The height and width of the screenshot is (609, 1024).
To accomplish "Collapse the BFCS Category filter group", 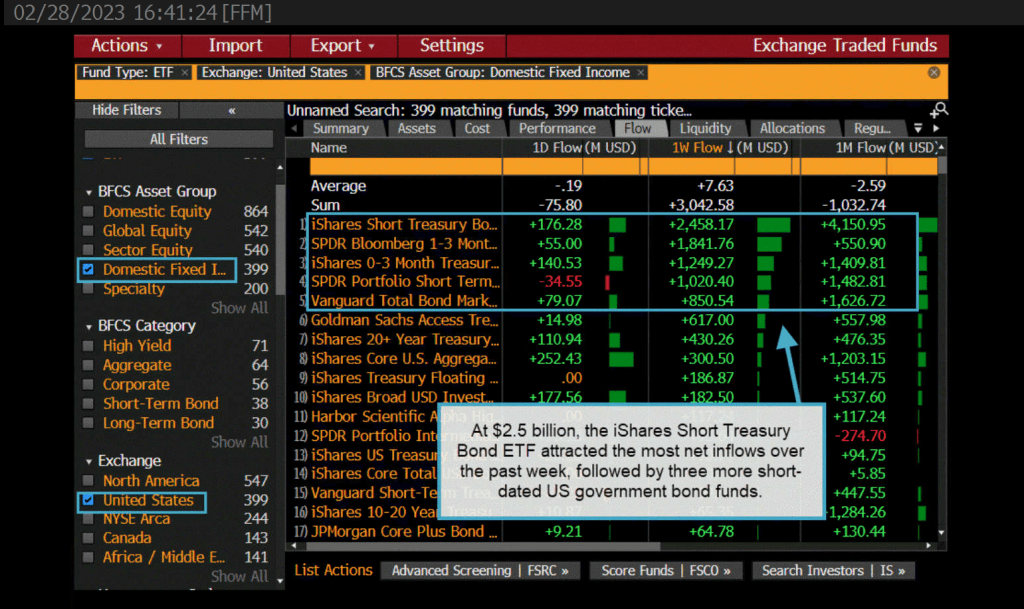I will (88, 326).
